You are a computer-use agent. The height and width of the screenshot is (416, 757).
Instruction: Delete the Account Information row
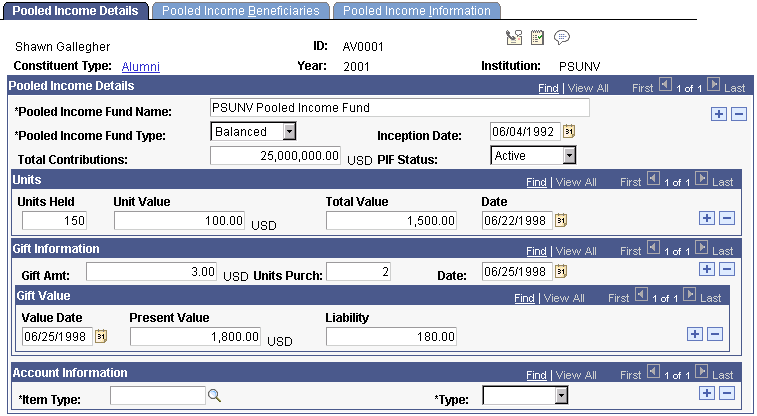727,393
